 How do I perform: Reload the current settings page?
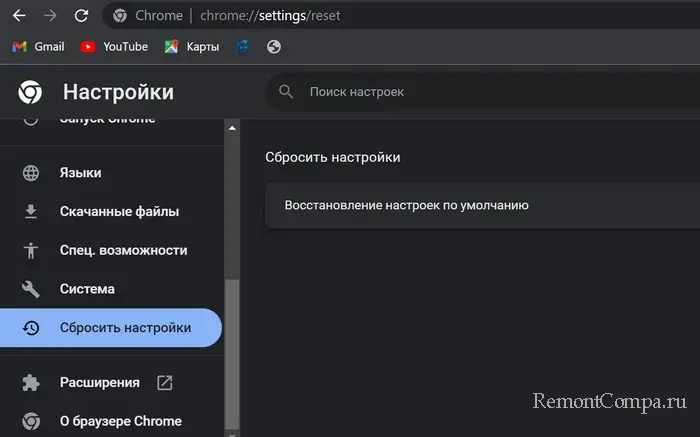click(x=81, y=16)
